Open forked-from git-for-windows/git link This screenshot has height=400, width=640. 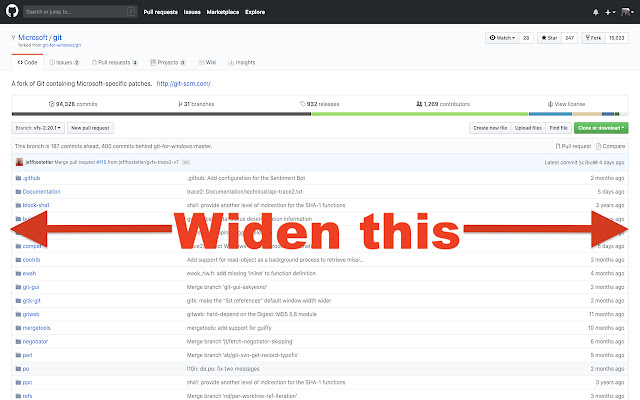pos(62,45)
